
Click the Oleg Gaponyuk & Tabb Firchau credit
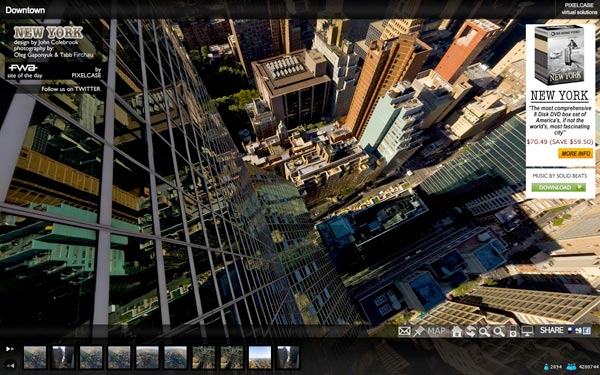click(53, 55)
